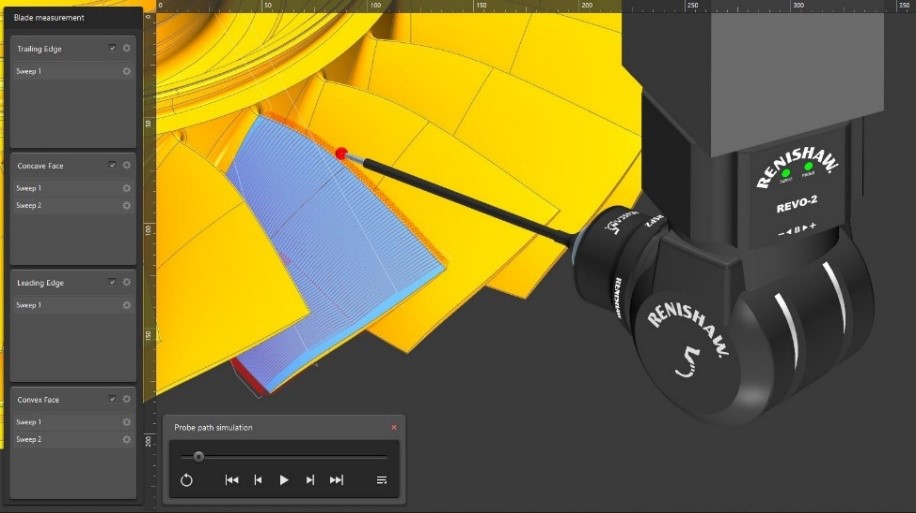The height and width of the screenshot is (513, 916).
Task: Select Sweep 1 under Leading Edge
Action: pos(60,305)
